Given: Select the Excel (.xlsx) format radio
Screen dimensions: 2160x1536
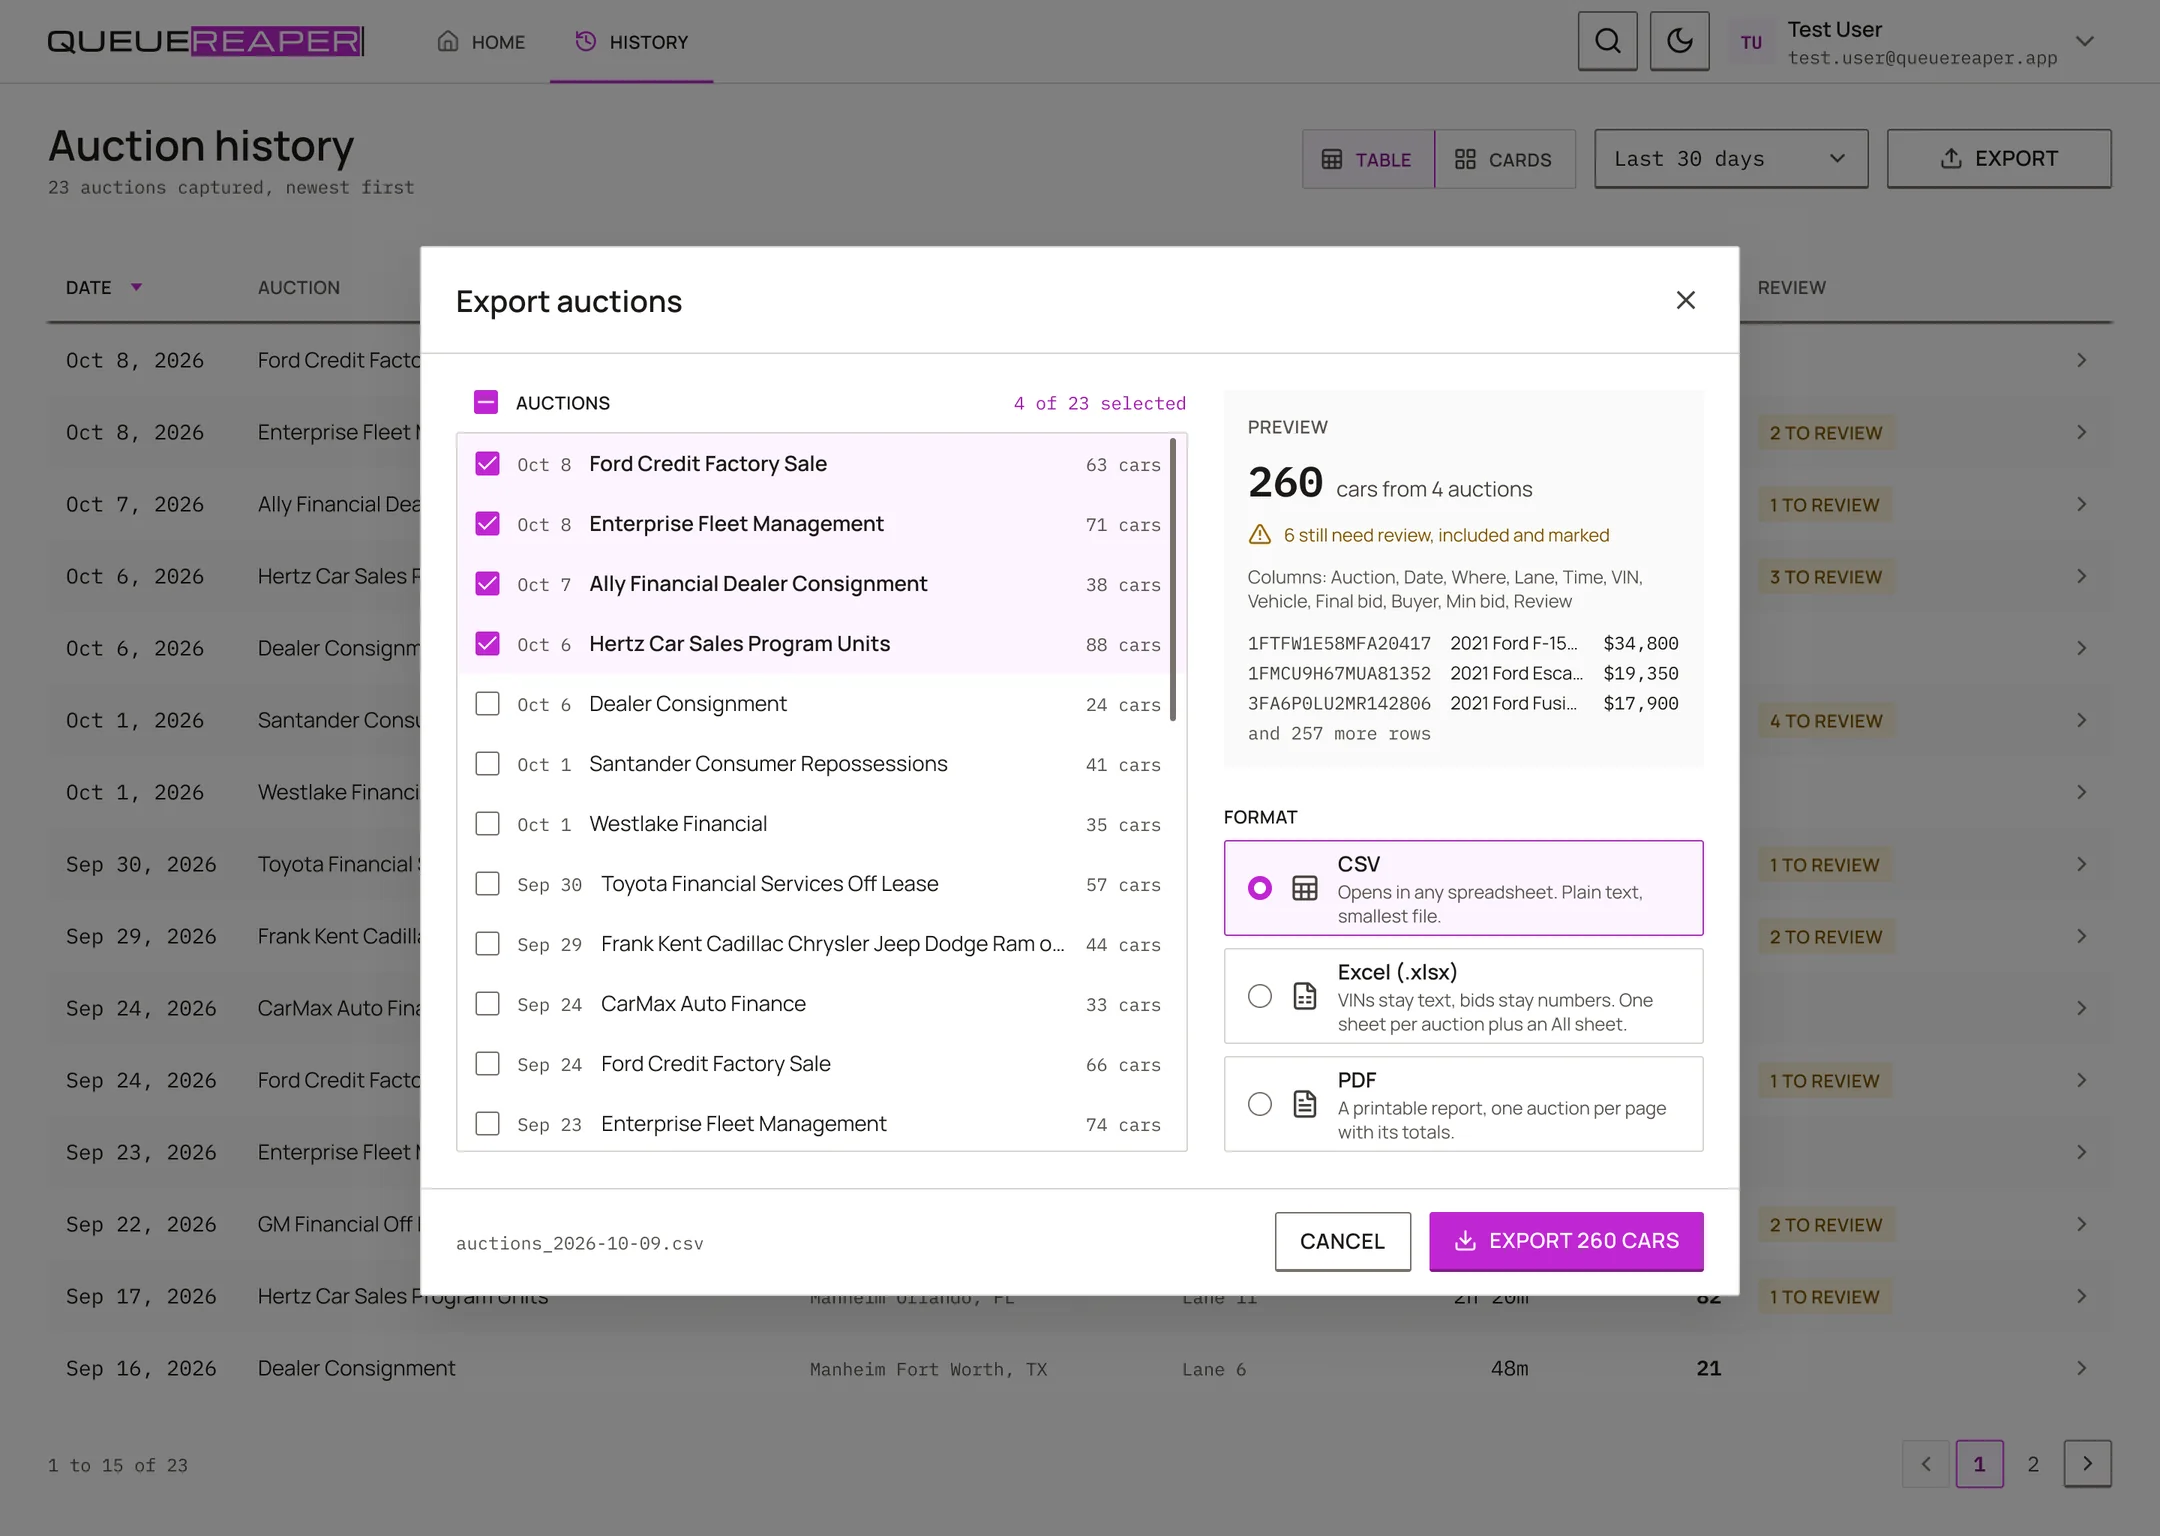Looking at the screenshot, I should [x=1260, y=996].
